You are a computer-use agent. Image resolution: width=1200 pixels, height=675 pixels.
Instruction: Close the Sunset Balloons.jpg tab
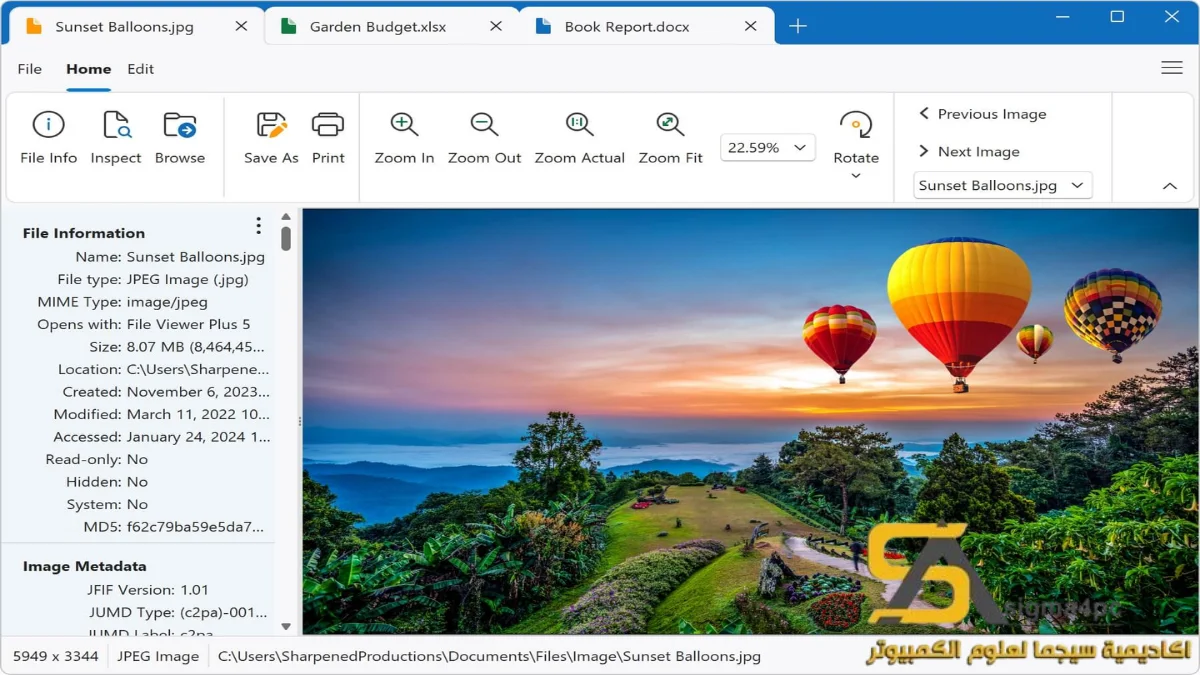(241, 27)
